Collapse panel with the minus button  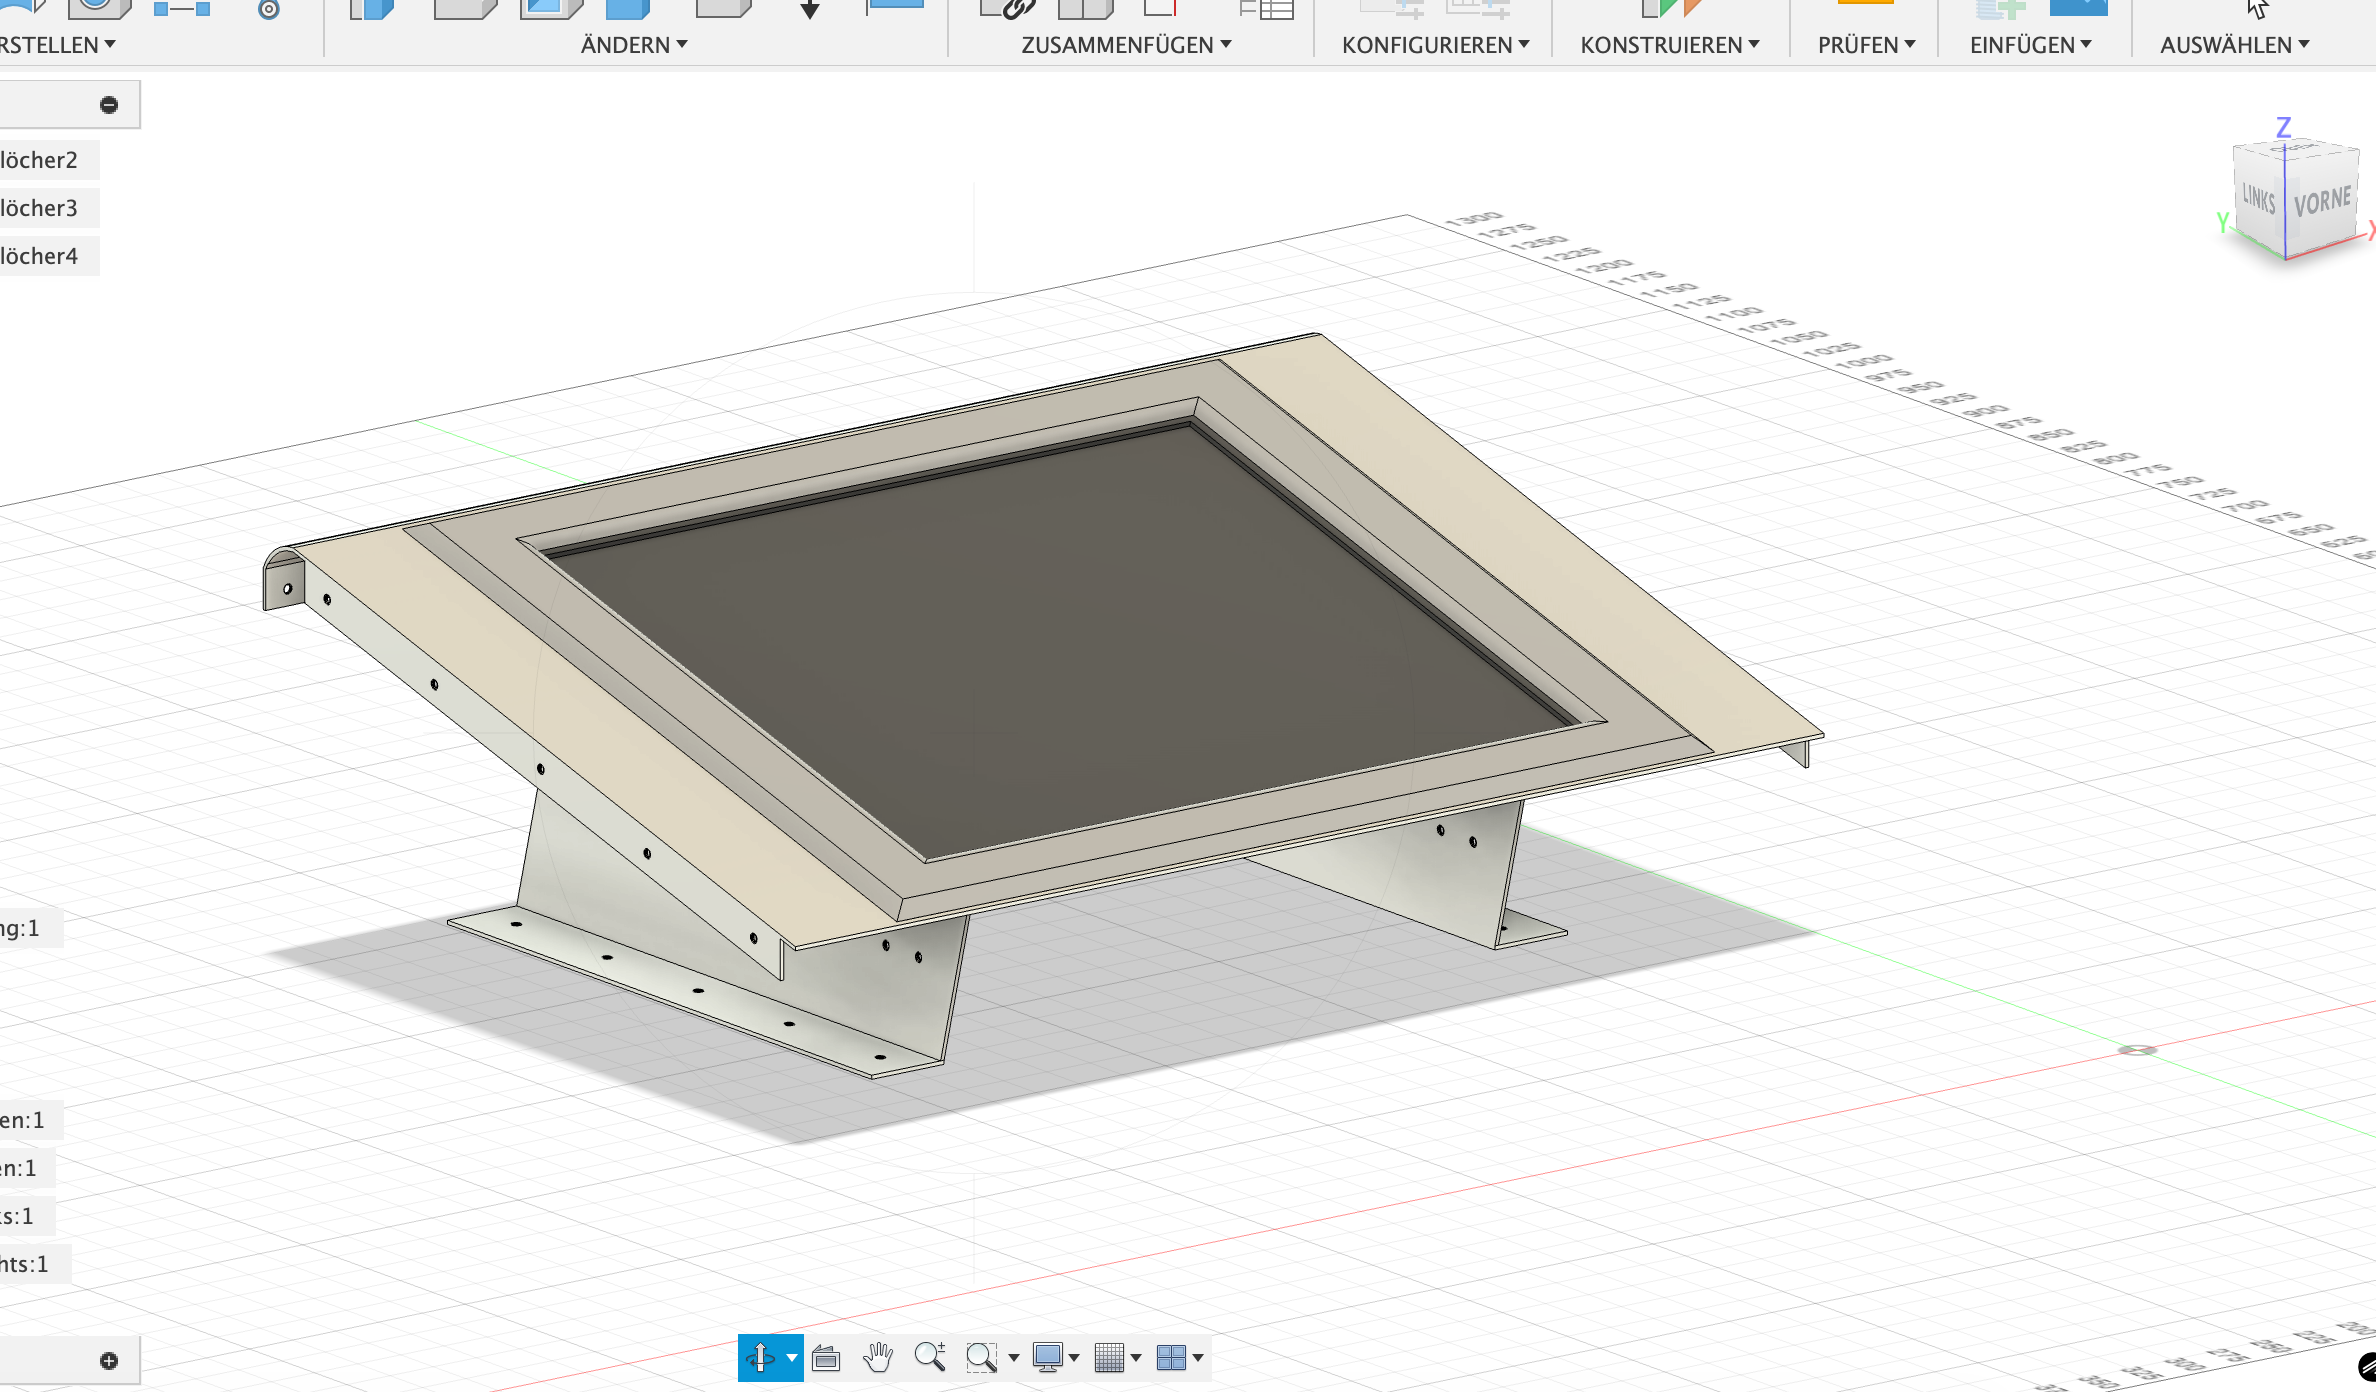click(109, 105)
